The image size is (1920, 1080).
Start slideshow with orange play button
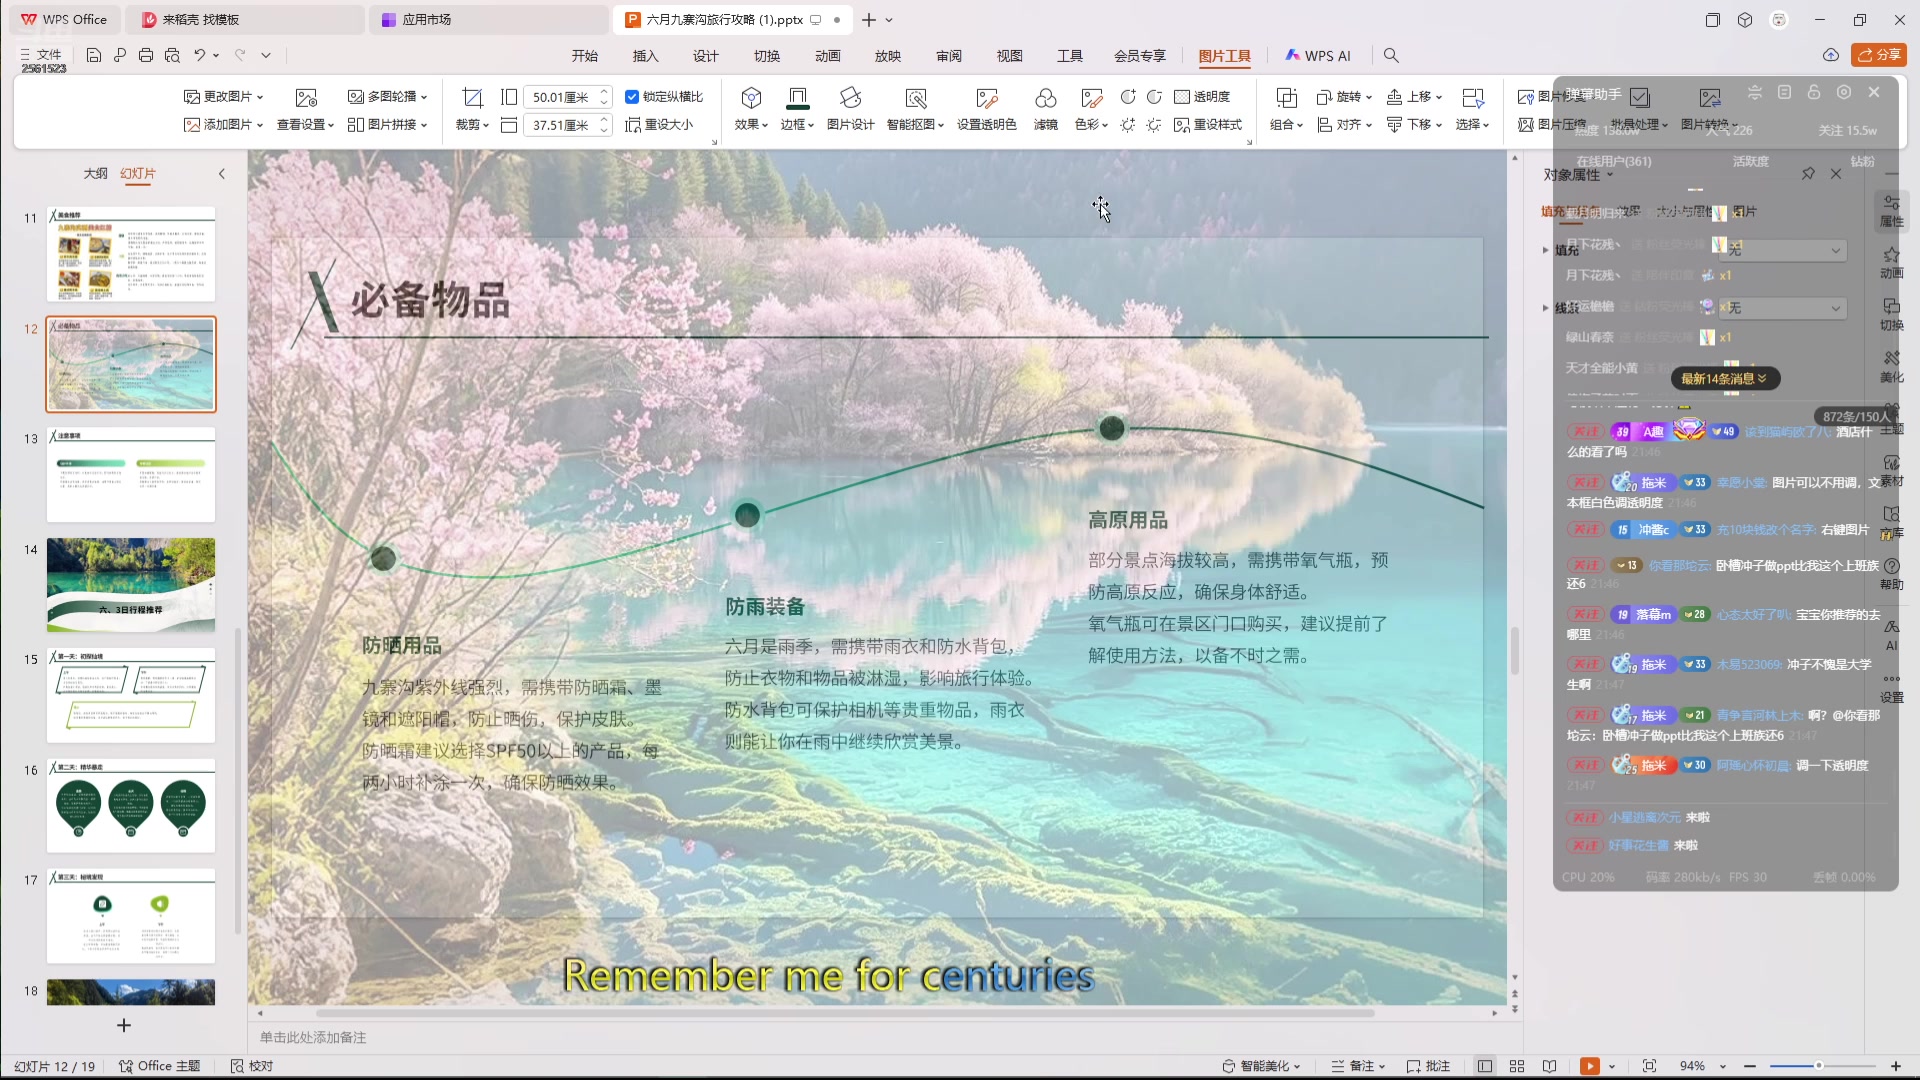tap(1589, 1066)
